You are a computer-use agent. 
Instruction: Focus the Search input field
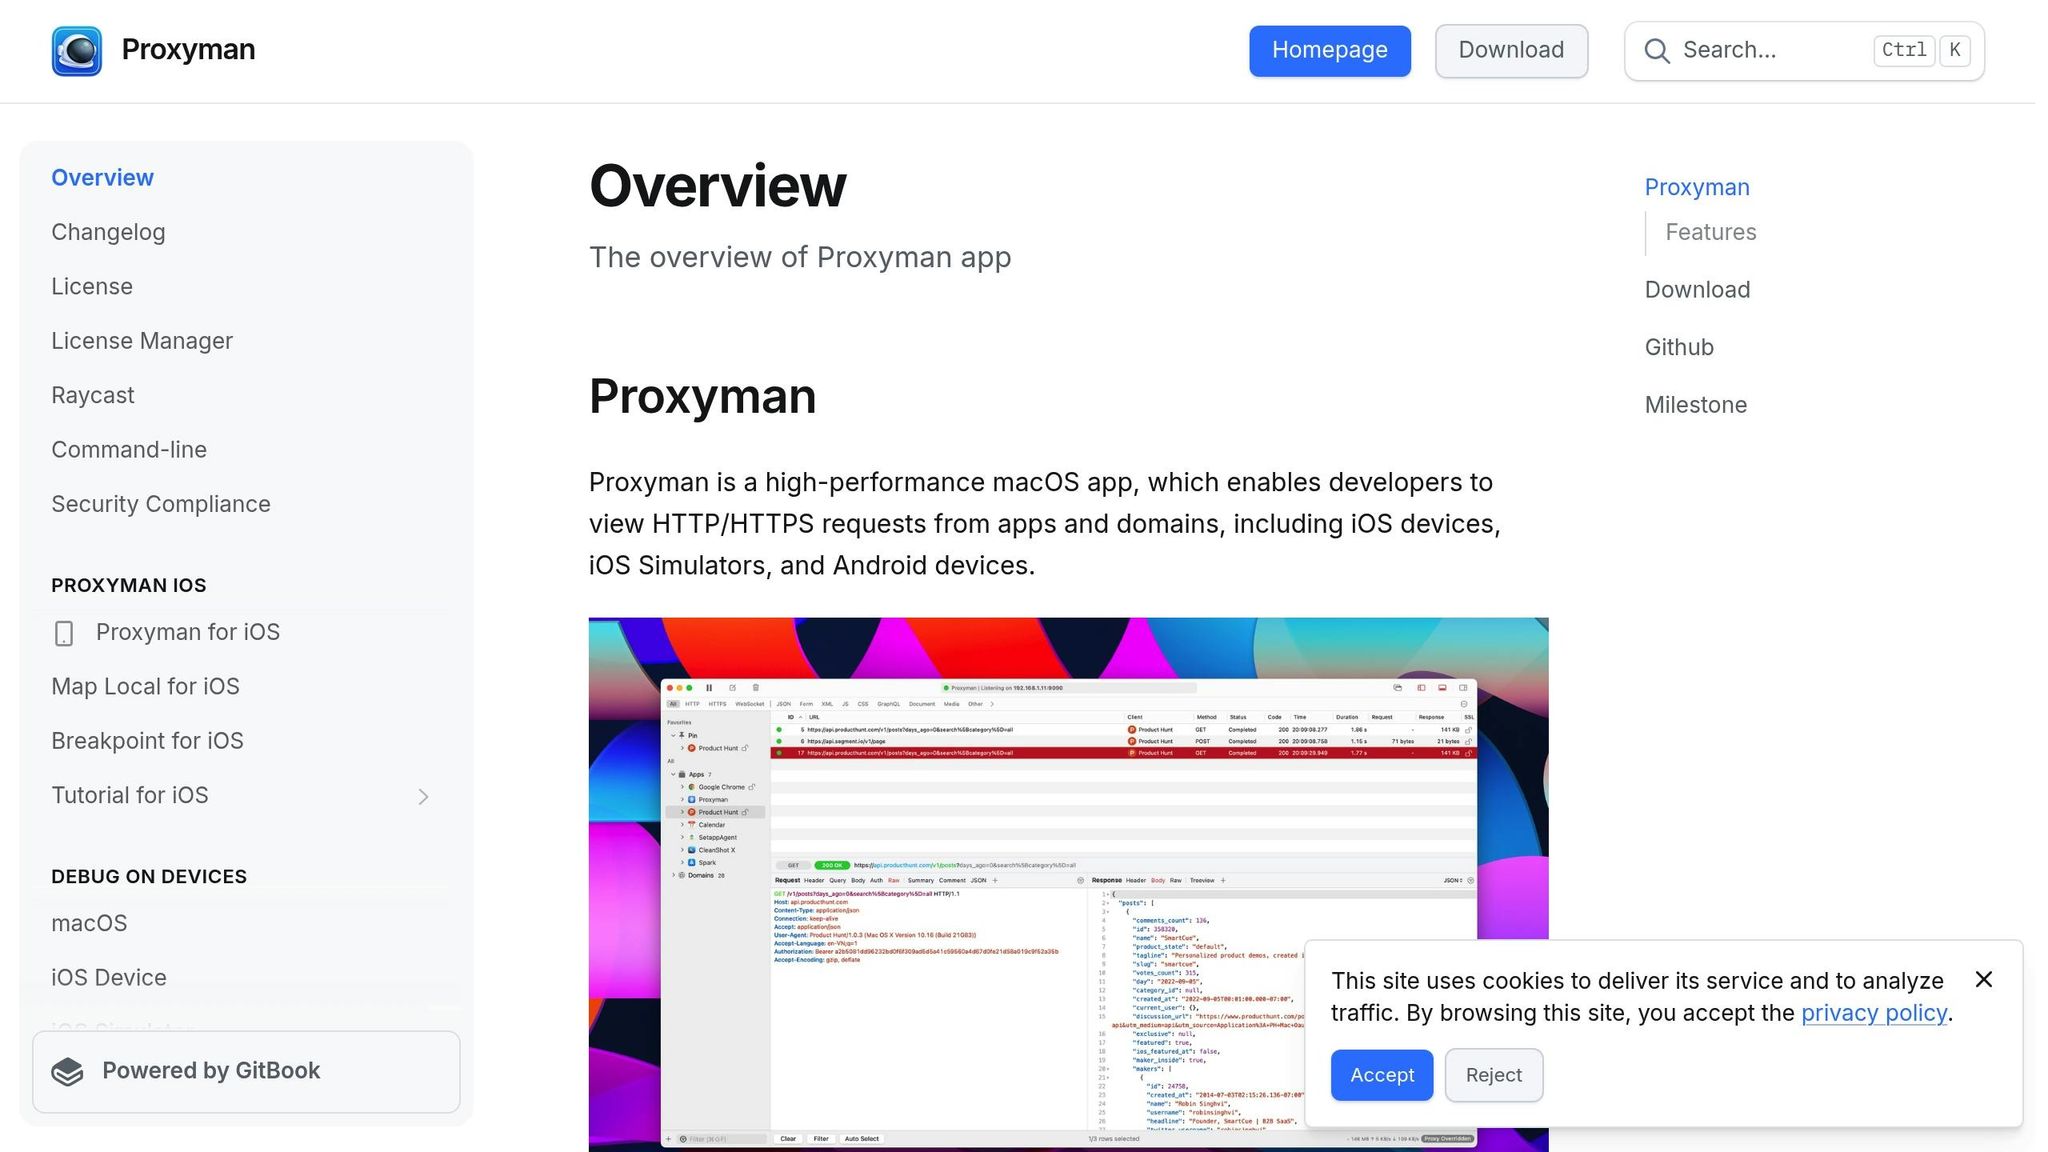[1770, 51]
